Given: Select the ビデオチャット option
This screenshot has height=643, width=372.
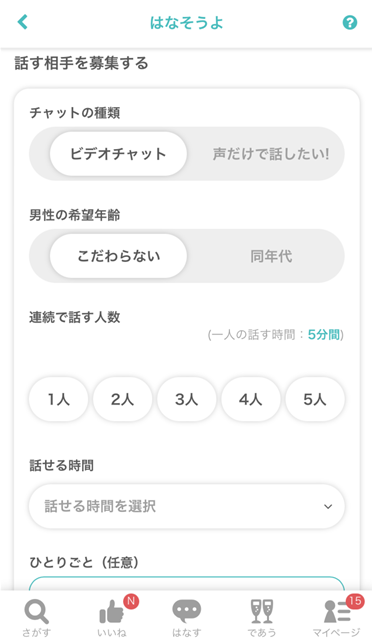Looking at the screenshot, I should coord(118,154).
